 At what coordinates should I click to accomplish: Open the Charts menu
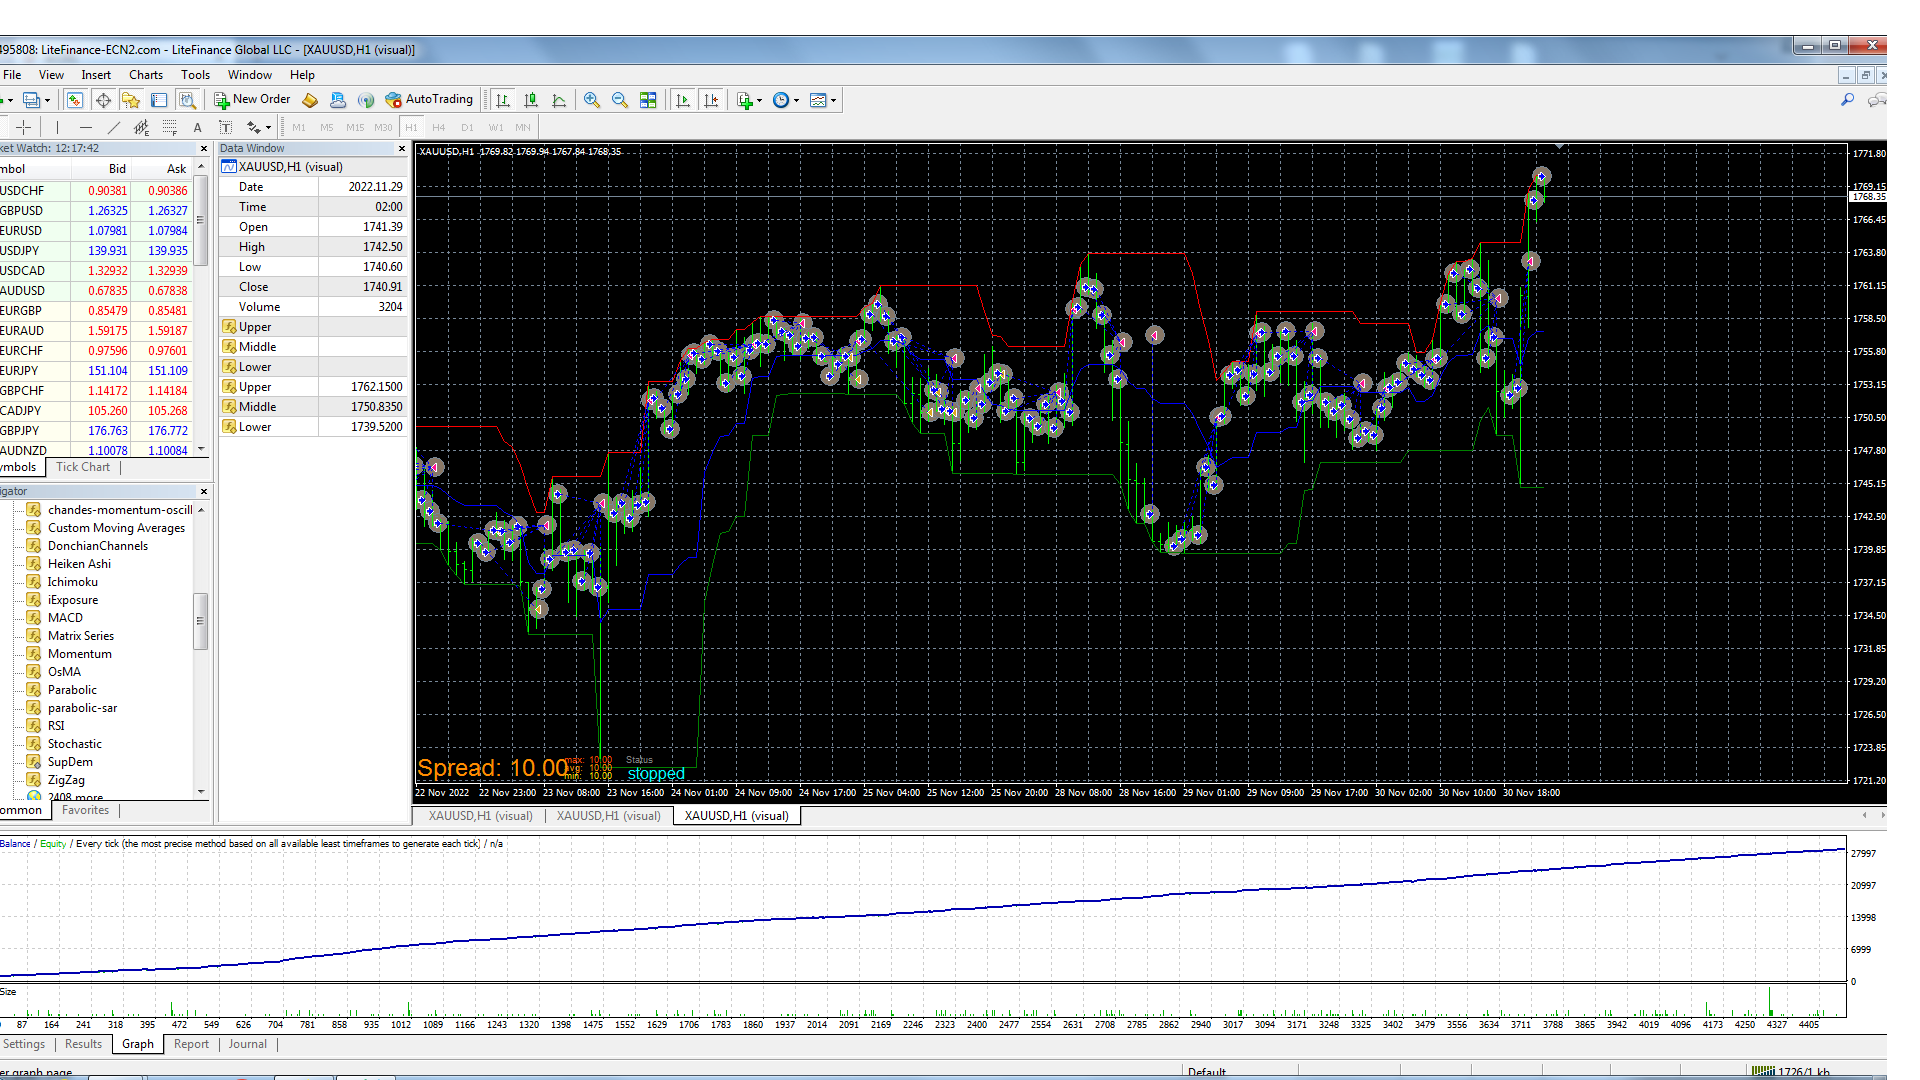point(146,75)
